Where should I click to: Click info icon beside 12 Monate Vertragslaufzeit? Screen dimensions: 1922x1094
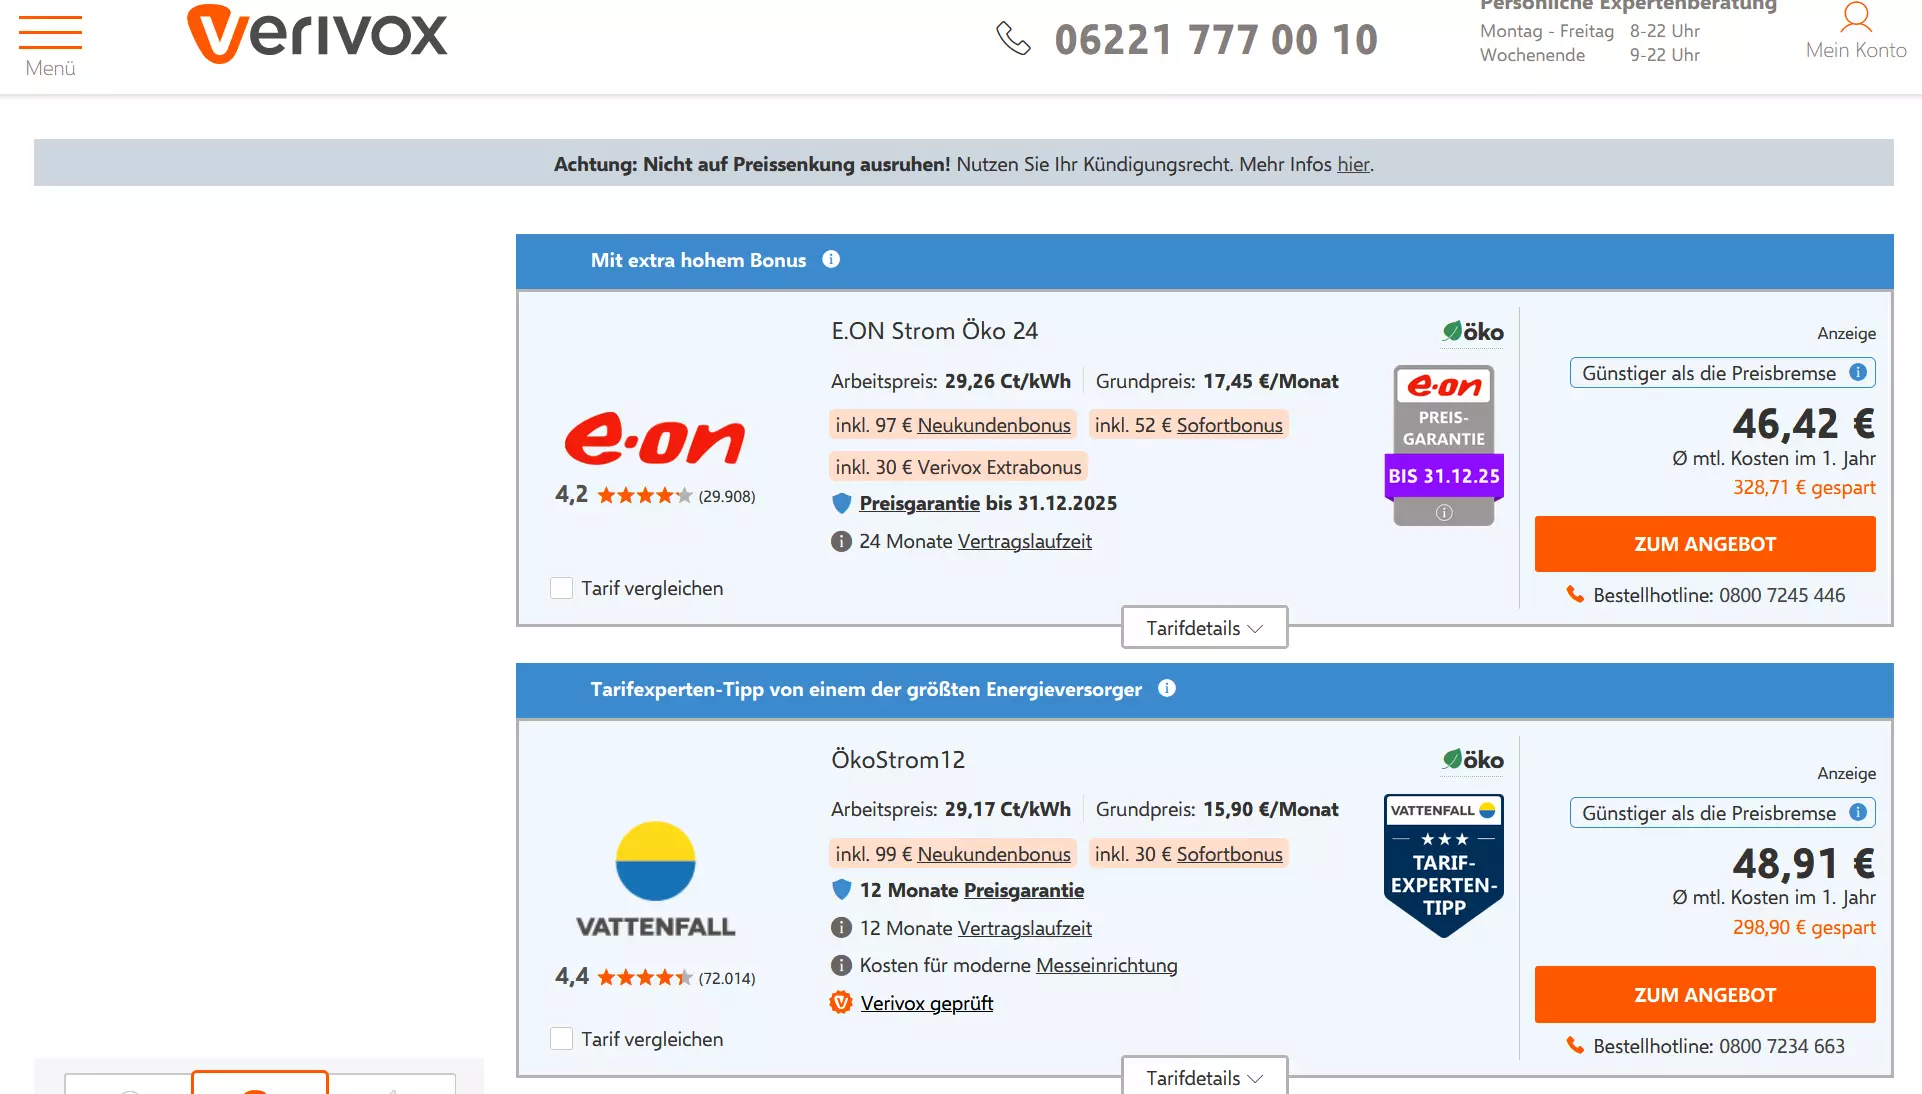(842, 928)
